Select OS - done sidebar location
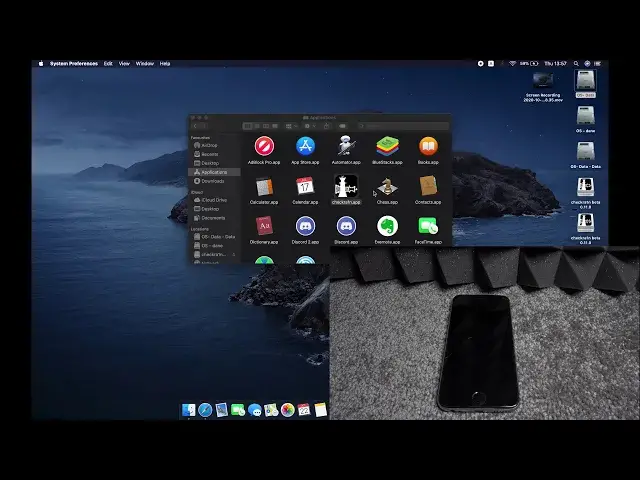Screen dimensions: 640x480 [214, 246]
